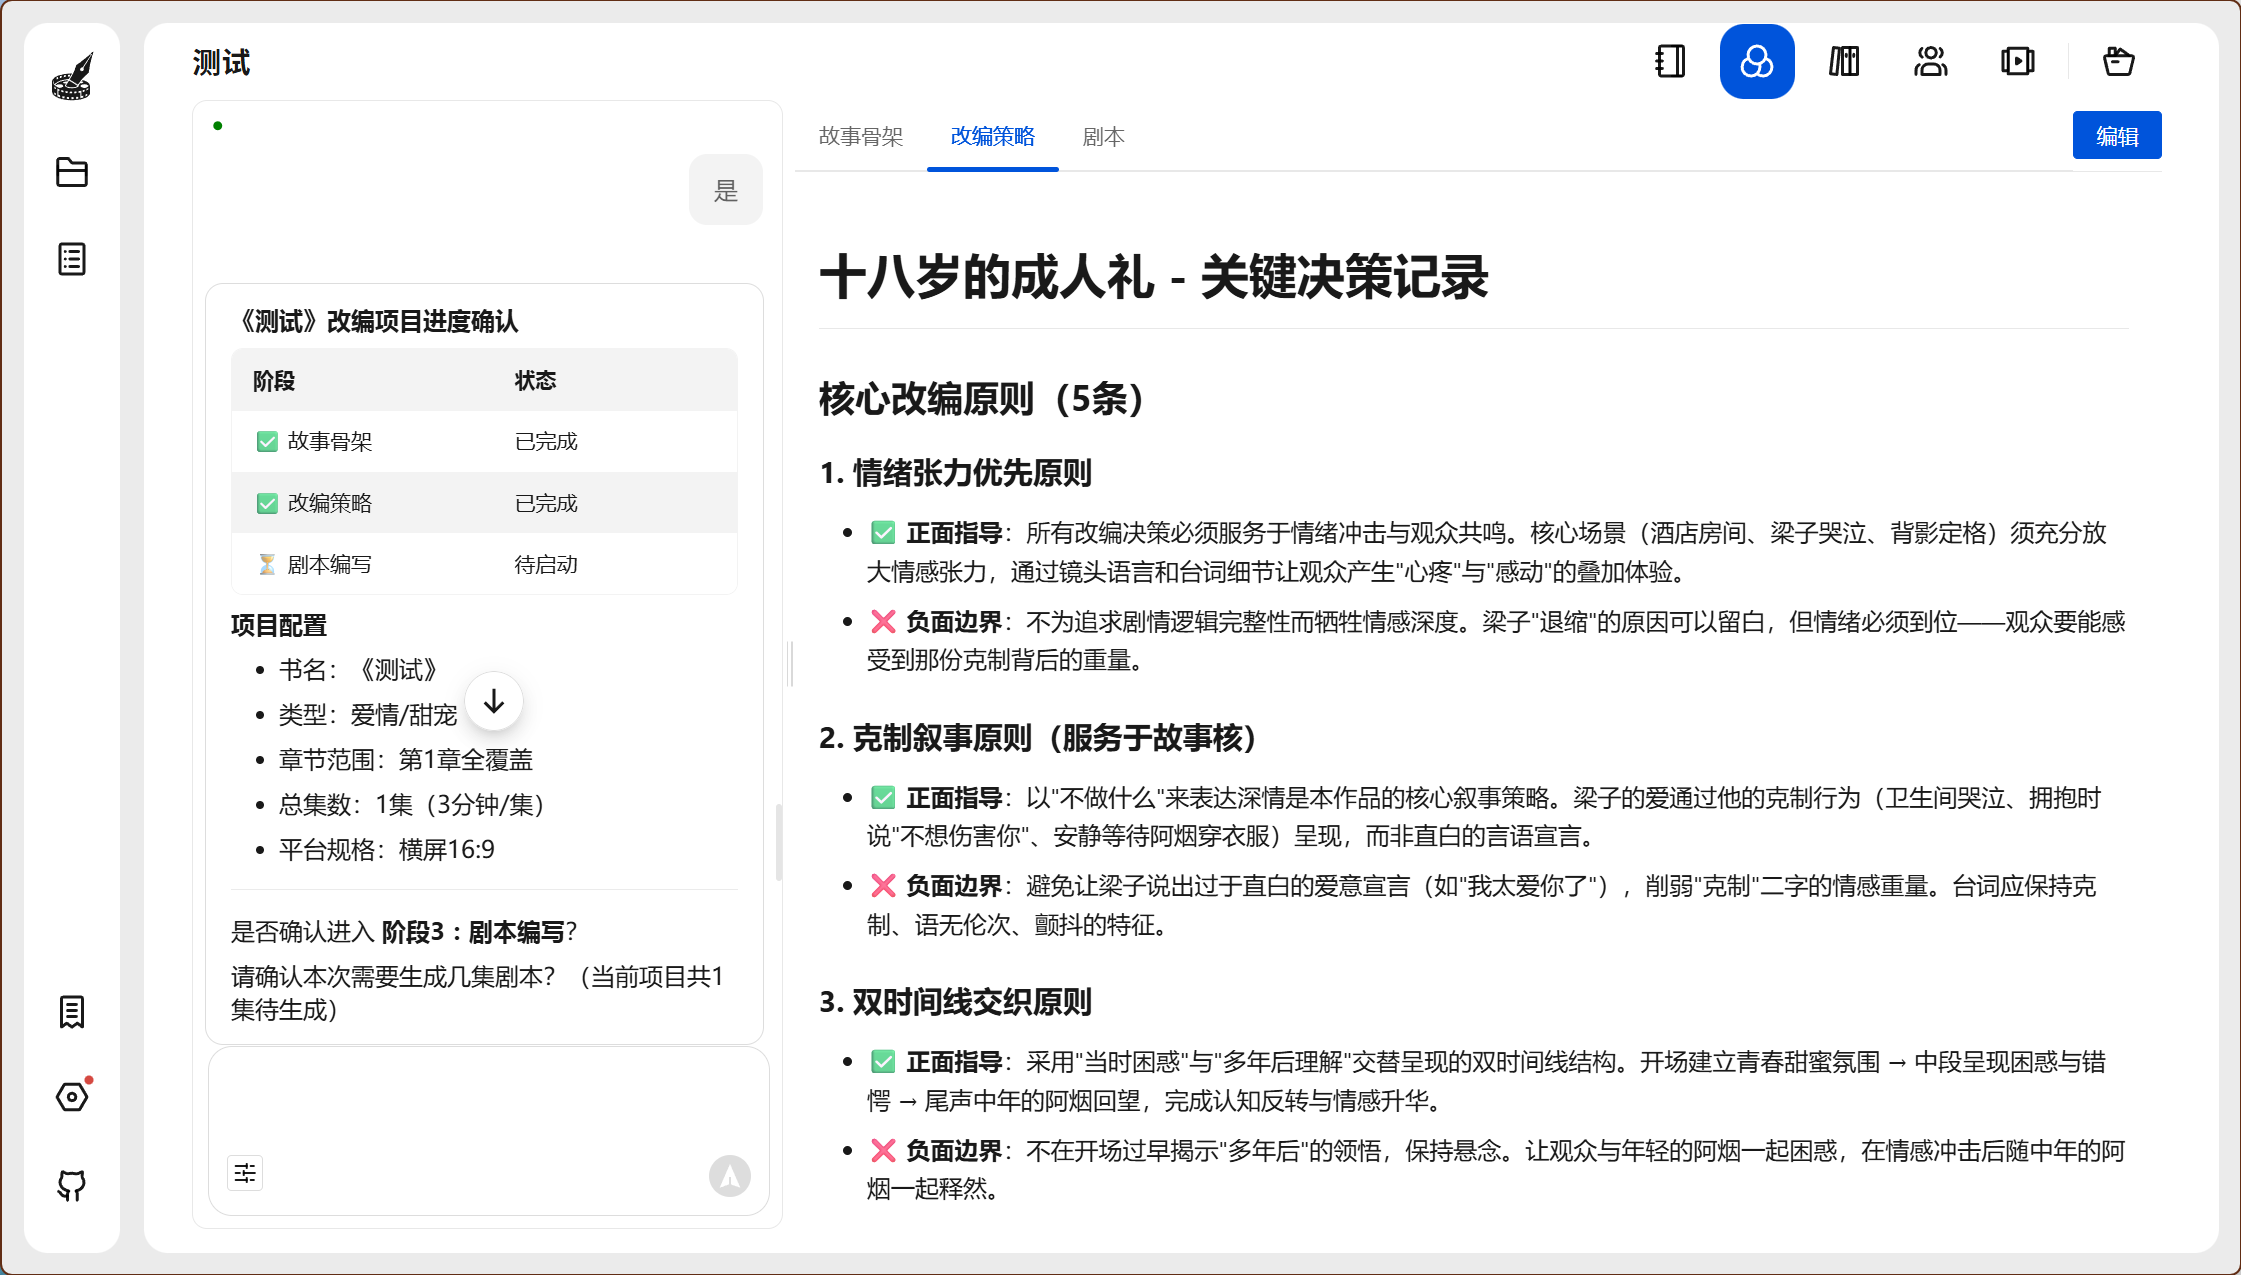2241x1275 pixels.
Task: Switch to the 剧本 tab
Action: pos(1104,137)
